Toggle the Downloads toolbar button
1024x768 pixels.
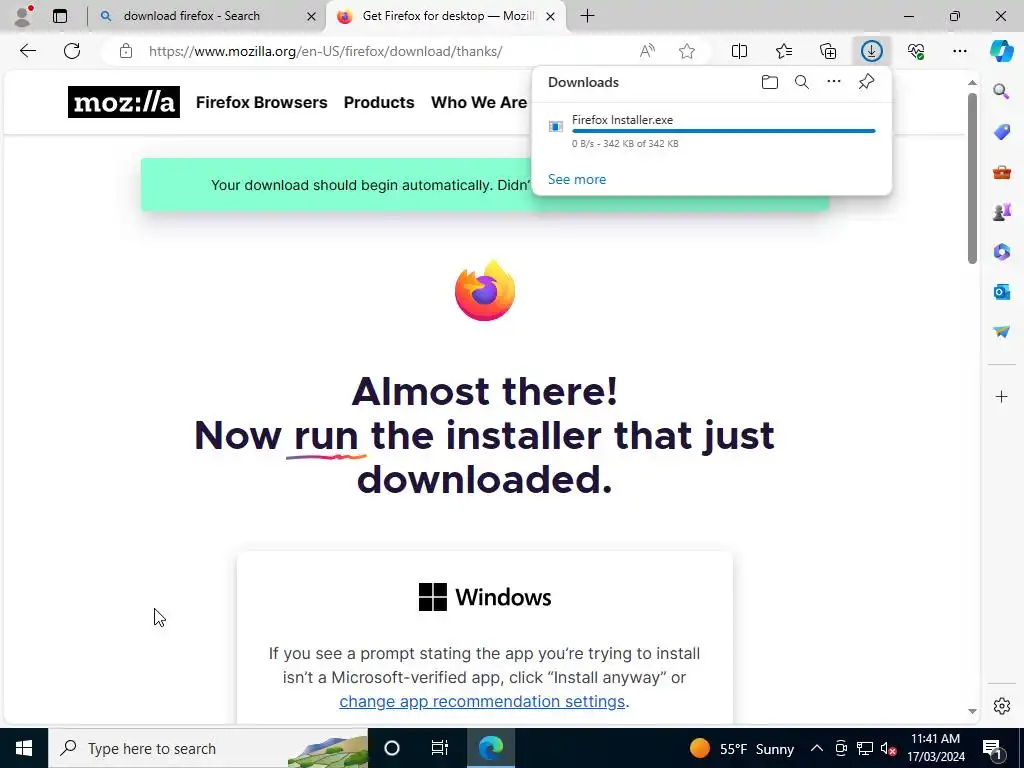pyautogui.click(x=872, y=51)
